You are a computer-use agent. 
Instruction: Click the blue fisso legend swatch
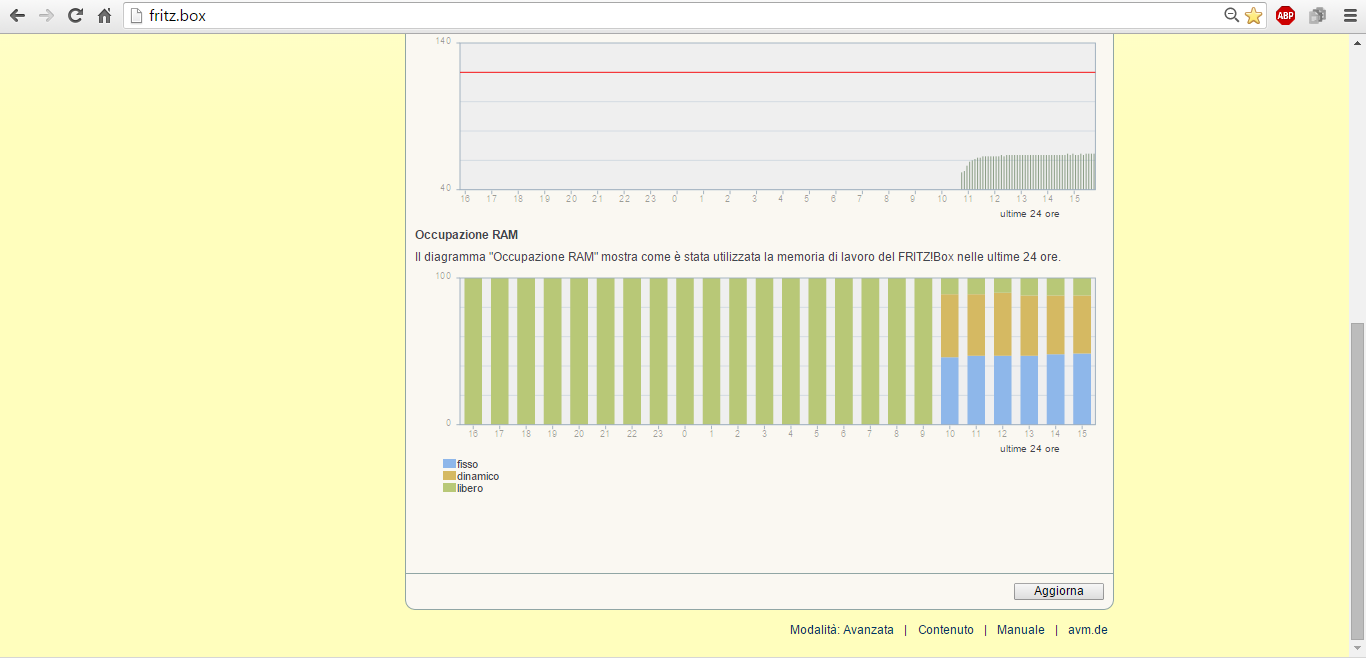coord(449,464)
